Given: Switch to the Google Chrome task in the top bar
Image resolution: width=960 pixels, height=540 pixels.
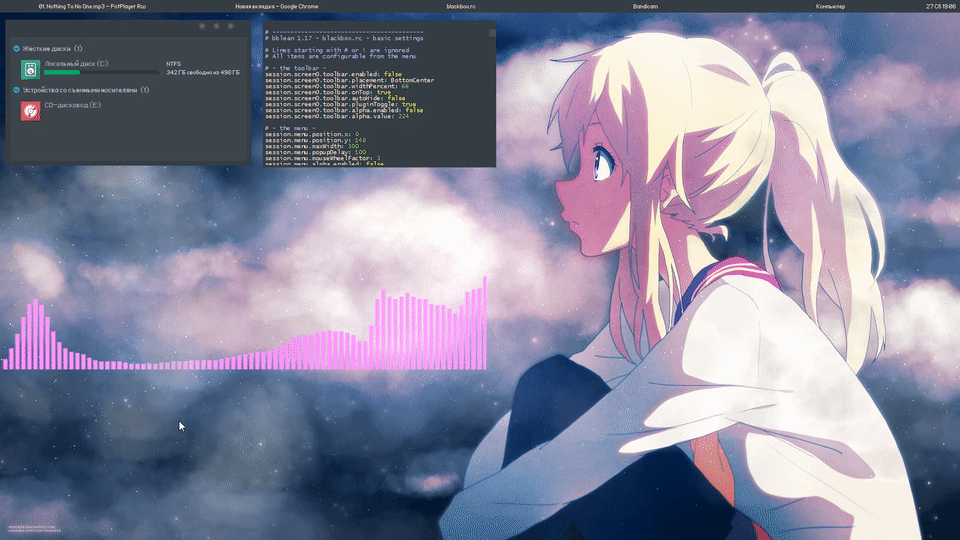Looking at the screenshot, I should 277,6.
